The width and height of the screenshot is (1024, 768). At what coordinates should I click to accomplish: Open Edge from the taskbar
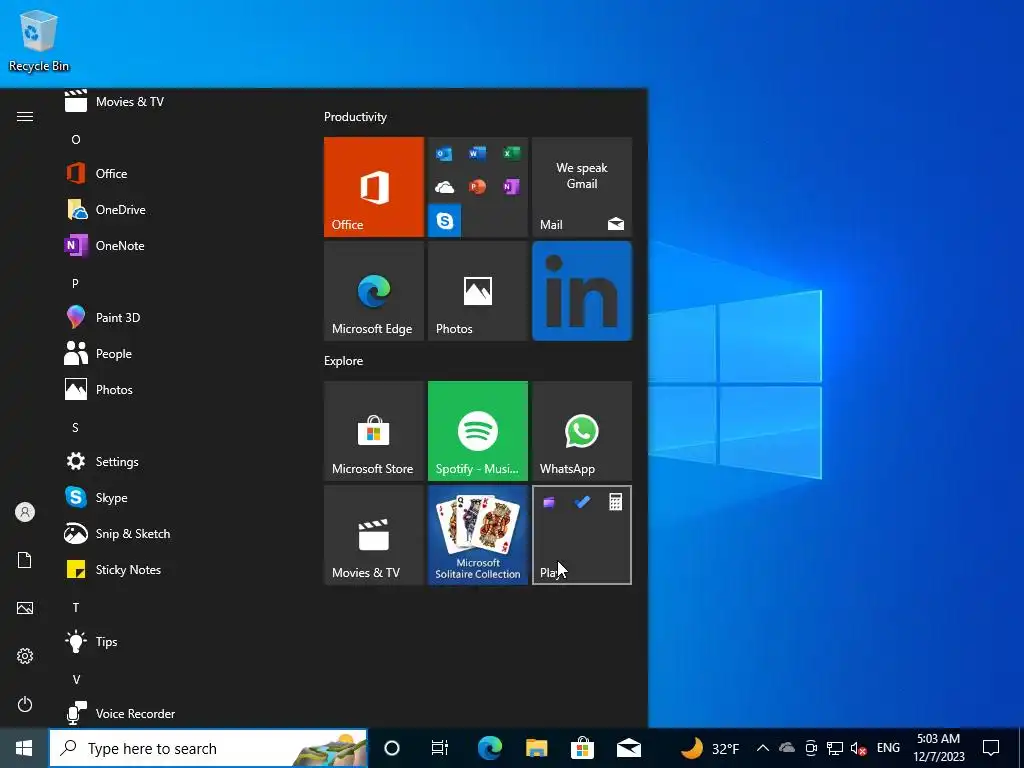(x=489, y=748)
